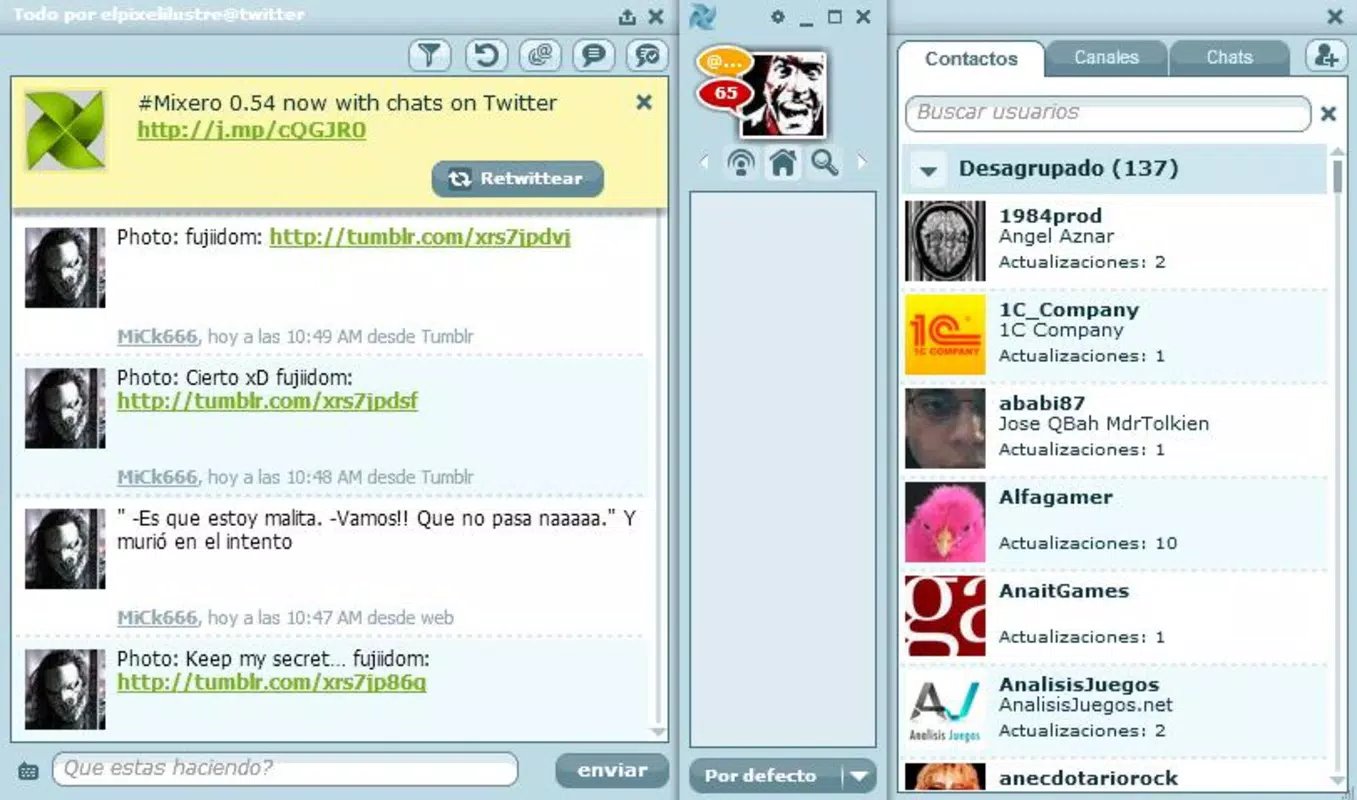
Task: Switch to the Chats tab
Action: [1229, 57]
